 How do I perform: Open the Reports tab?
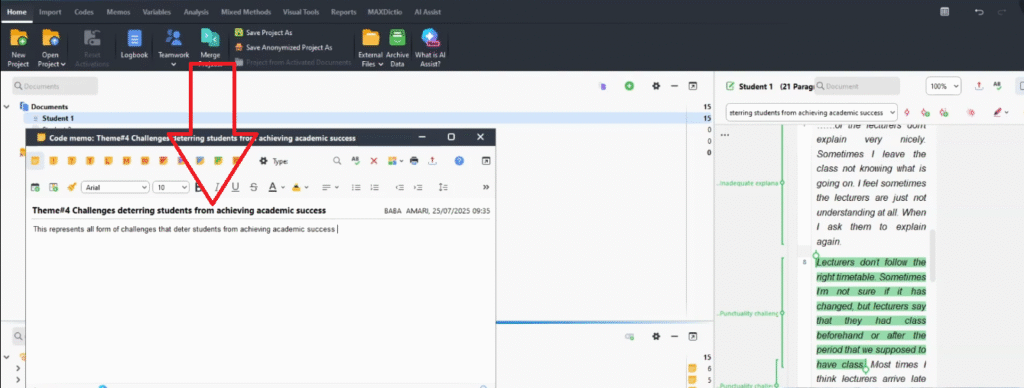(344, 12)
